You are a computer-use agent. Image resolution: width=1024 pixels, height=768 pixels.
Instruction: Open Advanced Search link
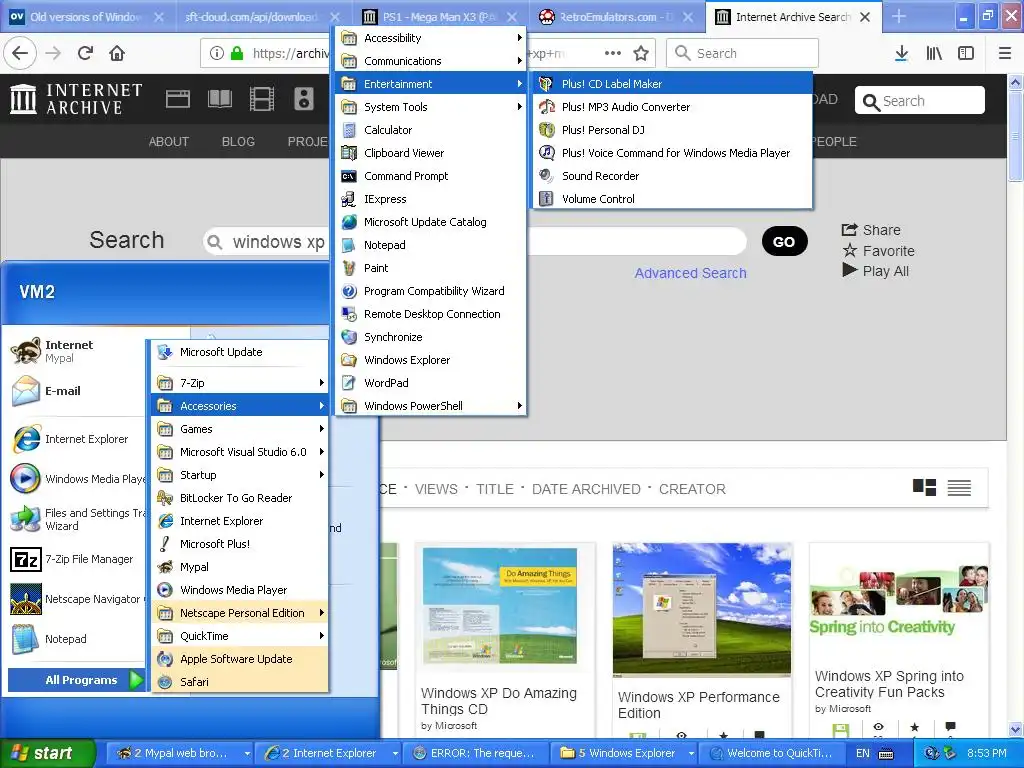click(x=690, y=273)
